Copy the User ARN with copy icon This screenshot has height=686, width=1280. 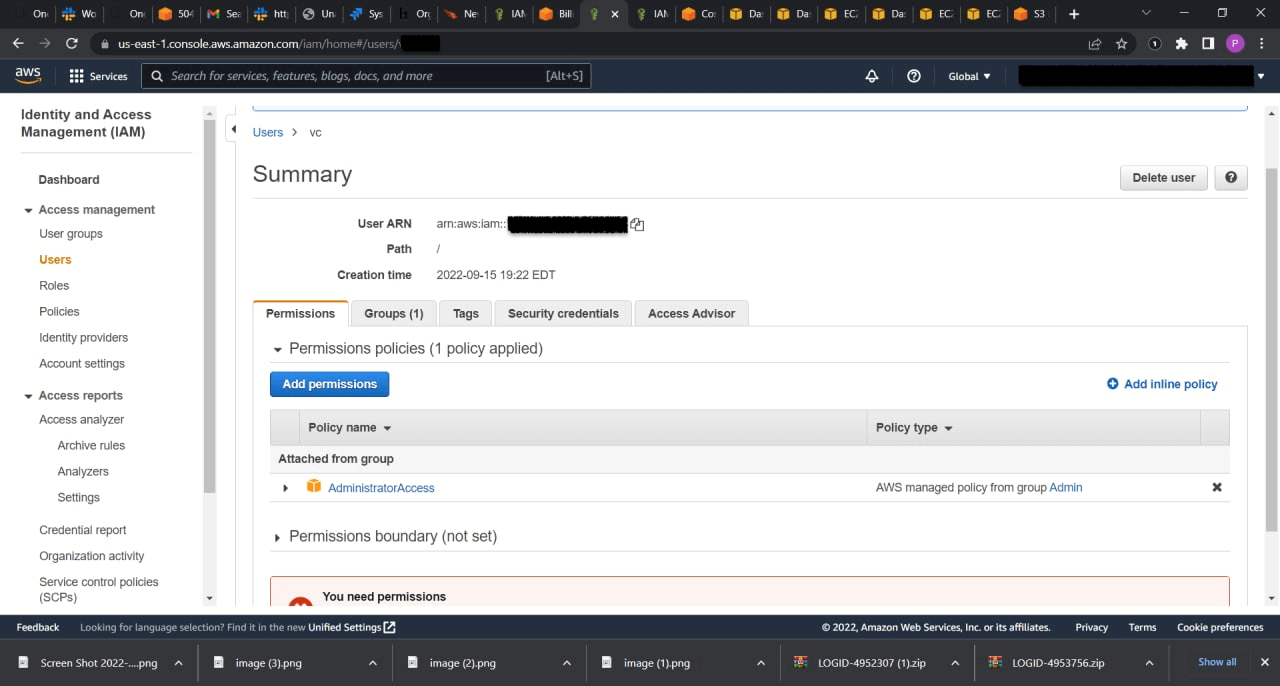tap(637, 225)
